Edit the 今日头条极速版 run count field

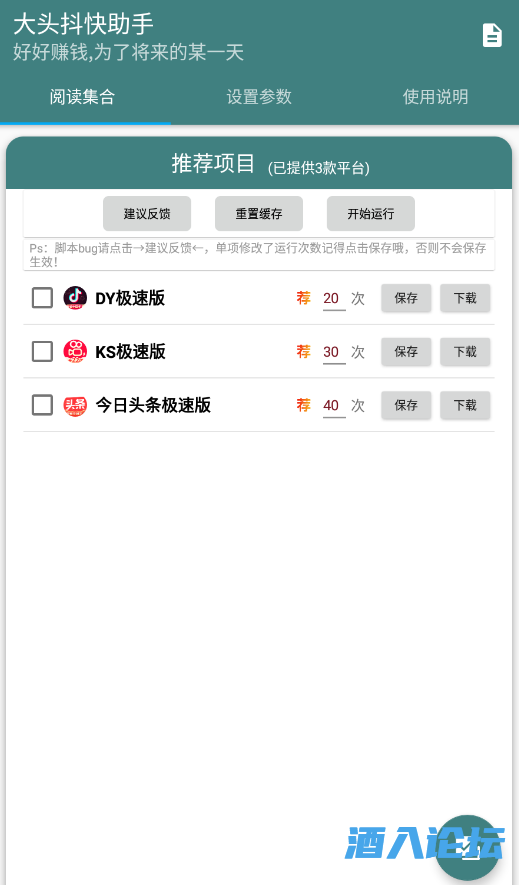point(334,405)
